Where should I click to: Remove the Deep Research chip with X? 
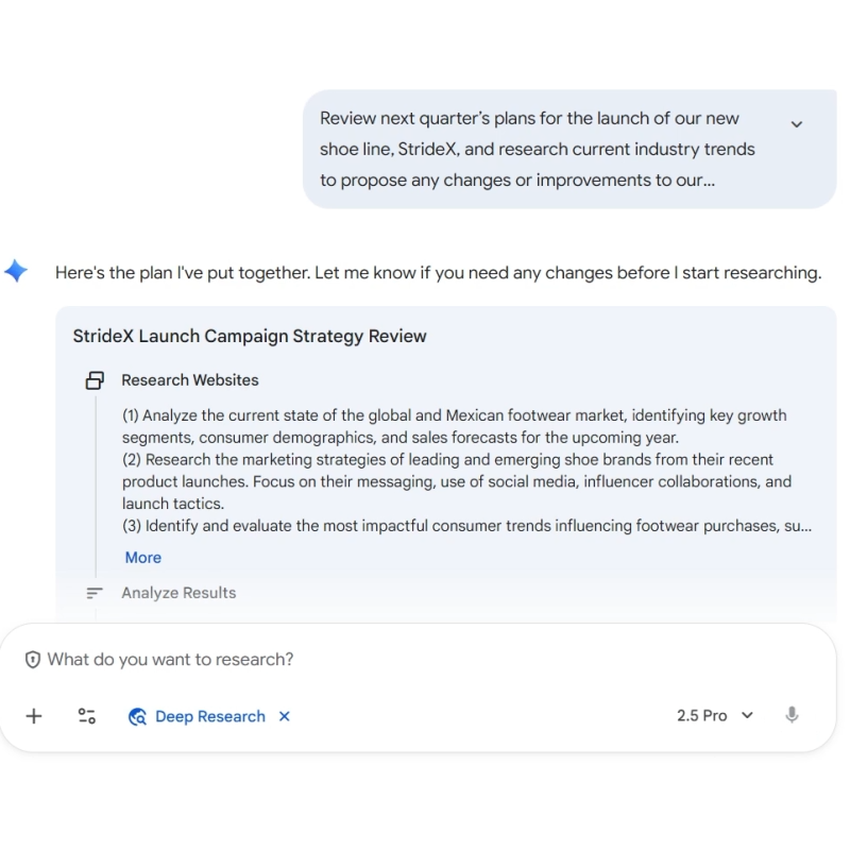pos(285,716)
